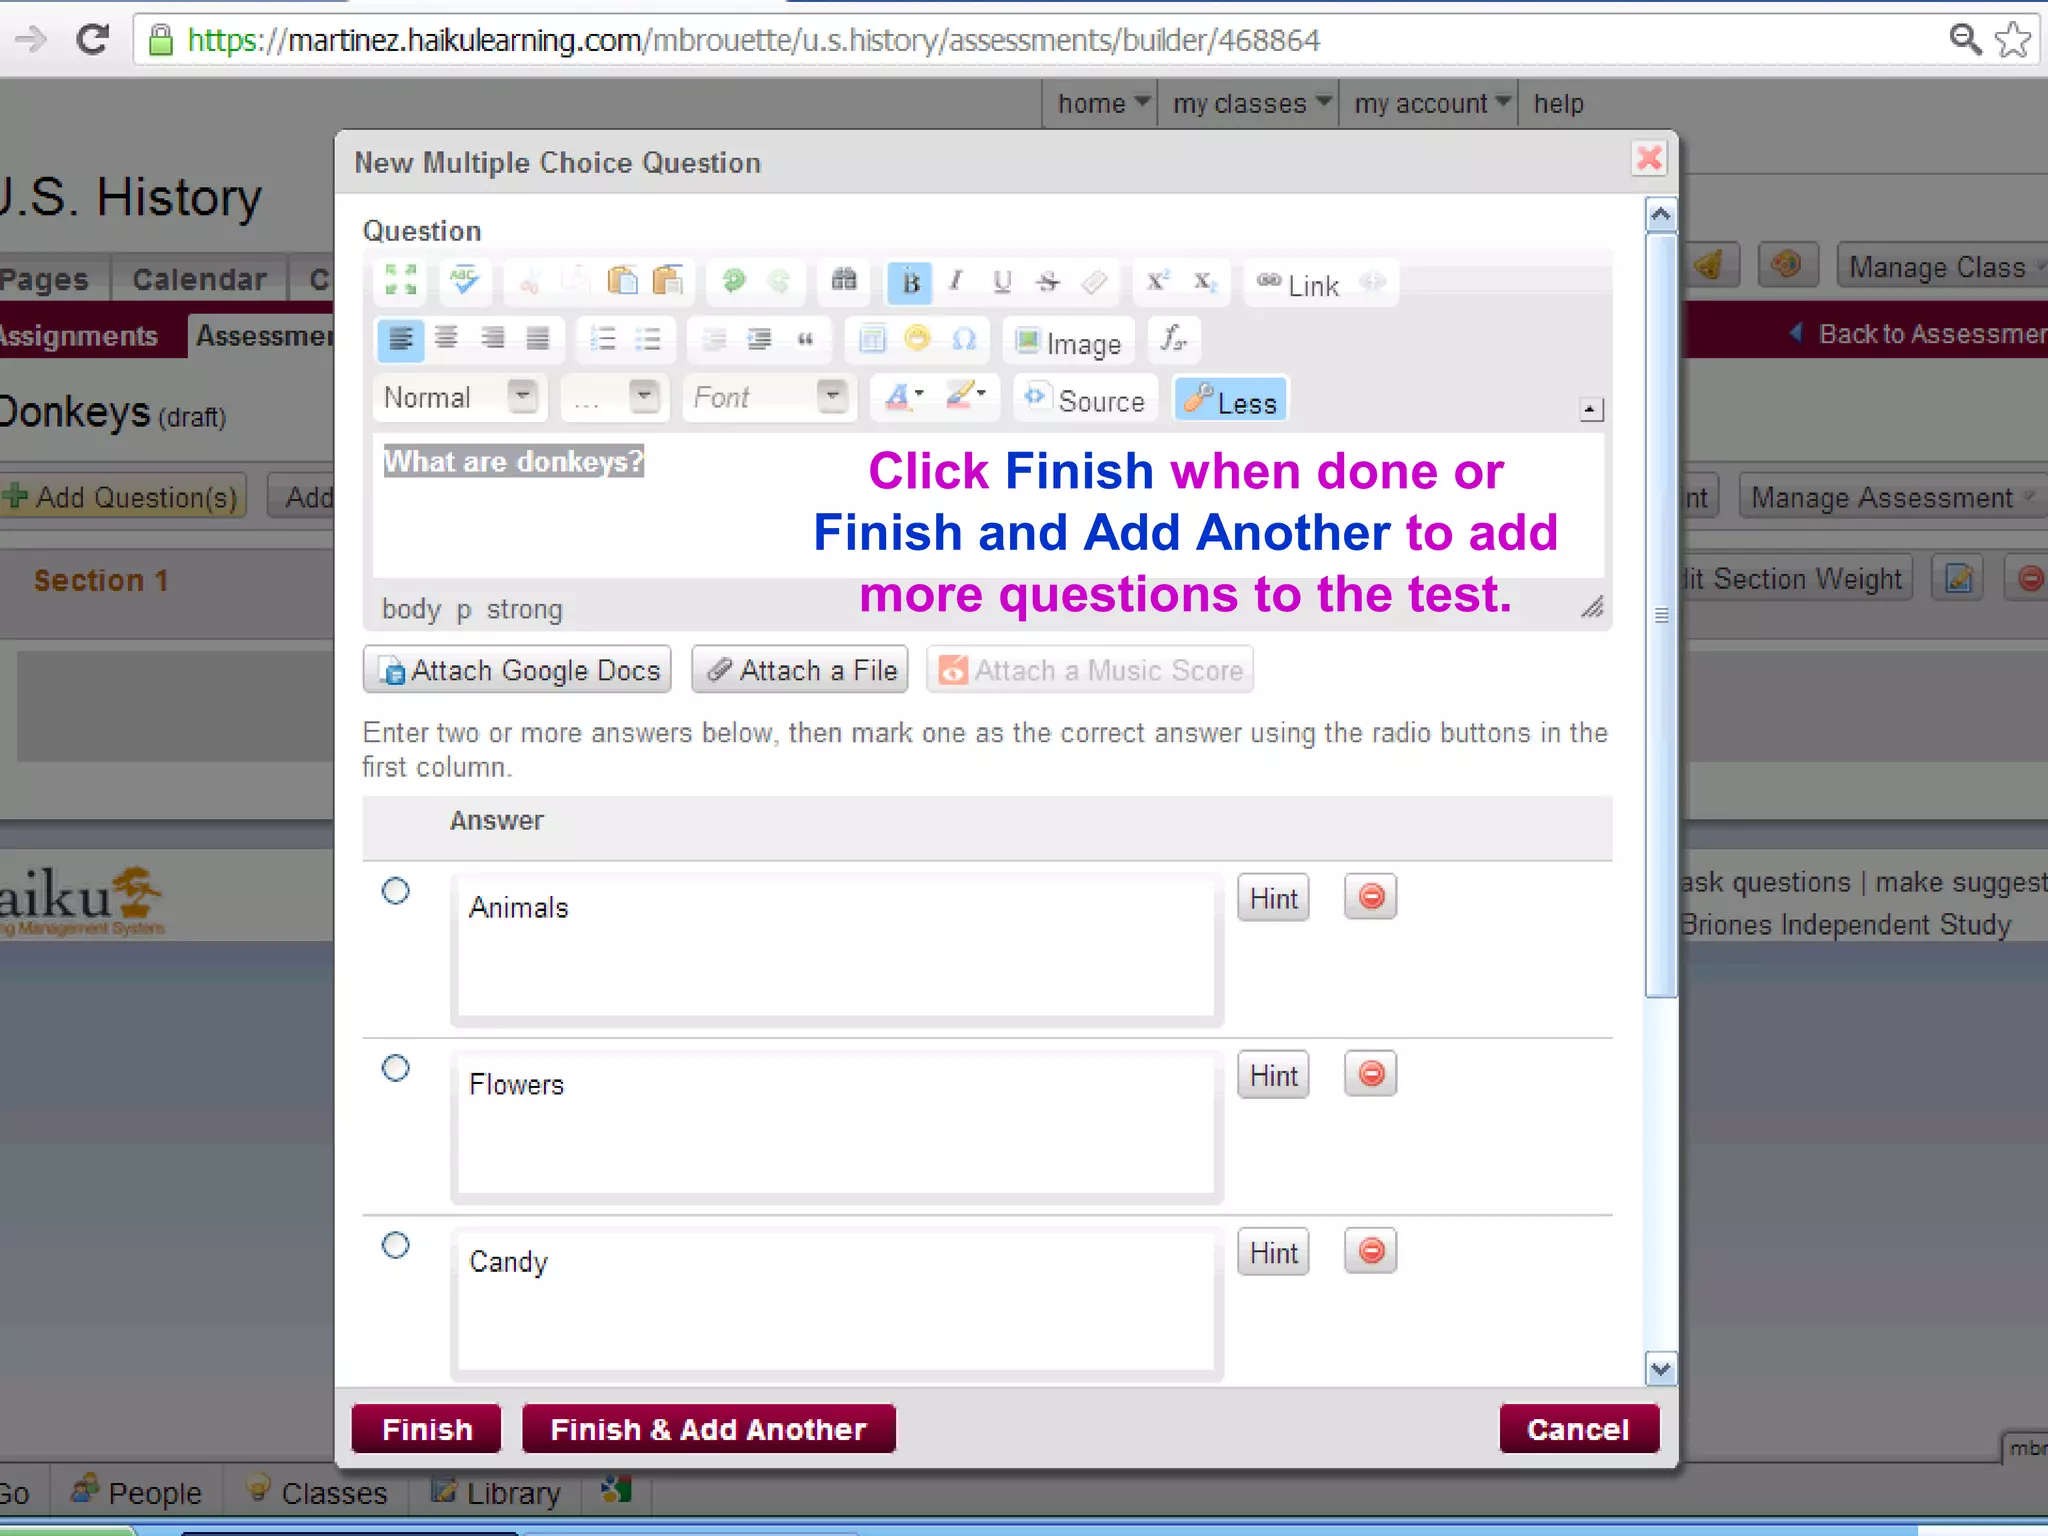This screenshot has width=2048, height=1536.
Task: Run the spell check tool in the editor
Action: tap(465, 281)
